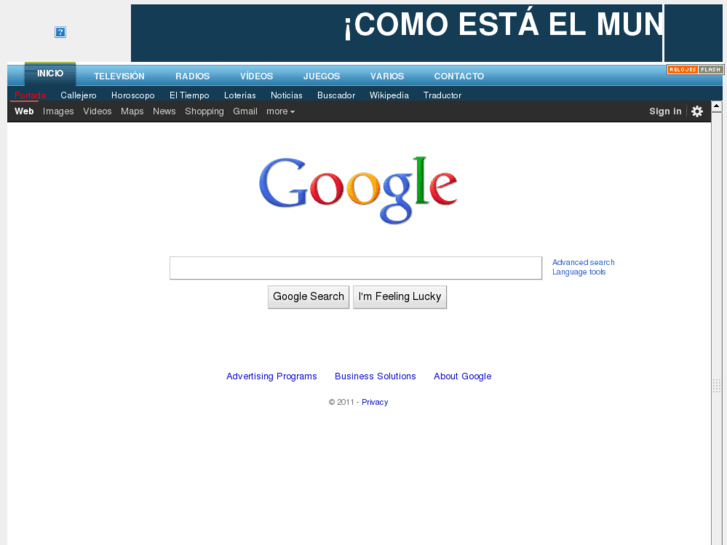Open the TELEVISIÓN tab
Viewport: 727px width, 545px height.
(x=119, y=76)
